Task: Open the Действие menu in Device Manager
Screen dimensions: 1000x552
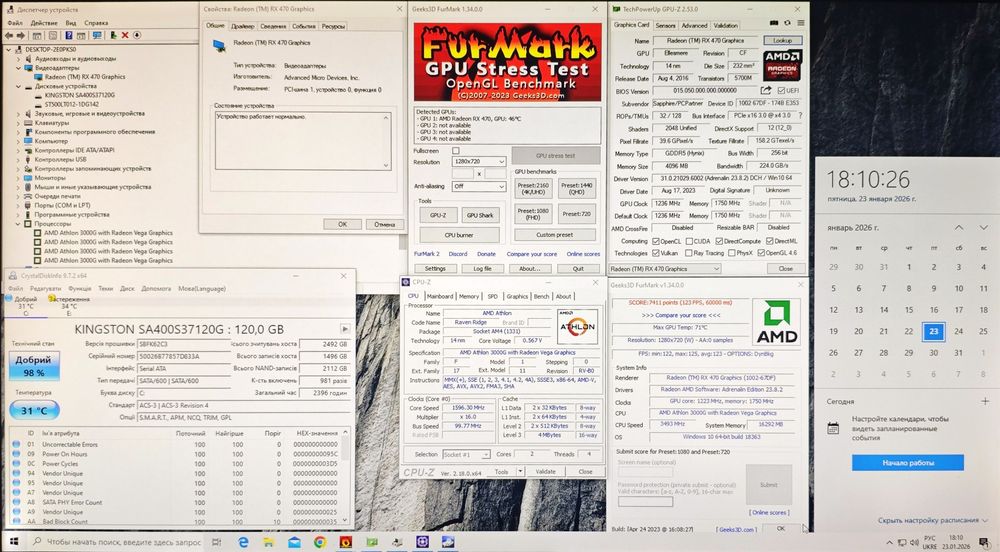Action: [x=44, y=23]
